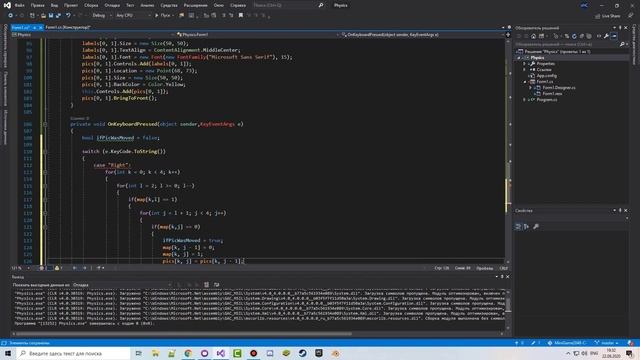Open the Справка menu
The image size is (640, 360).
(x=238, y=5)
